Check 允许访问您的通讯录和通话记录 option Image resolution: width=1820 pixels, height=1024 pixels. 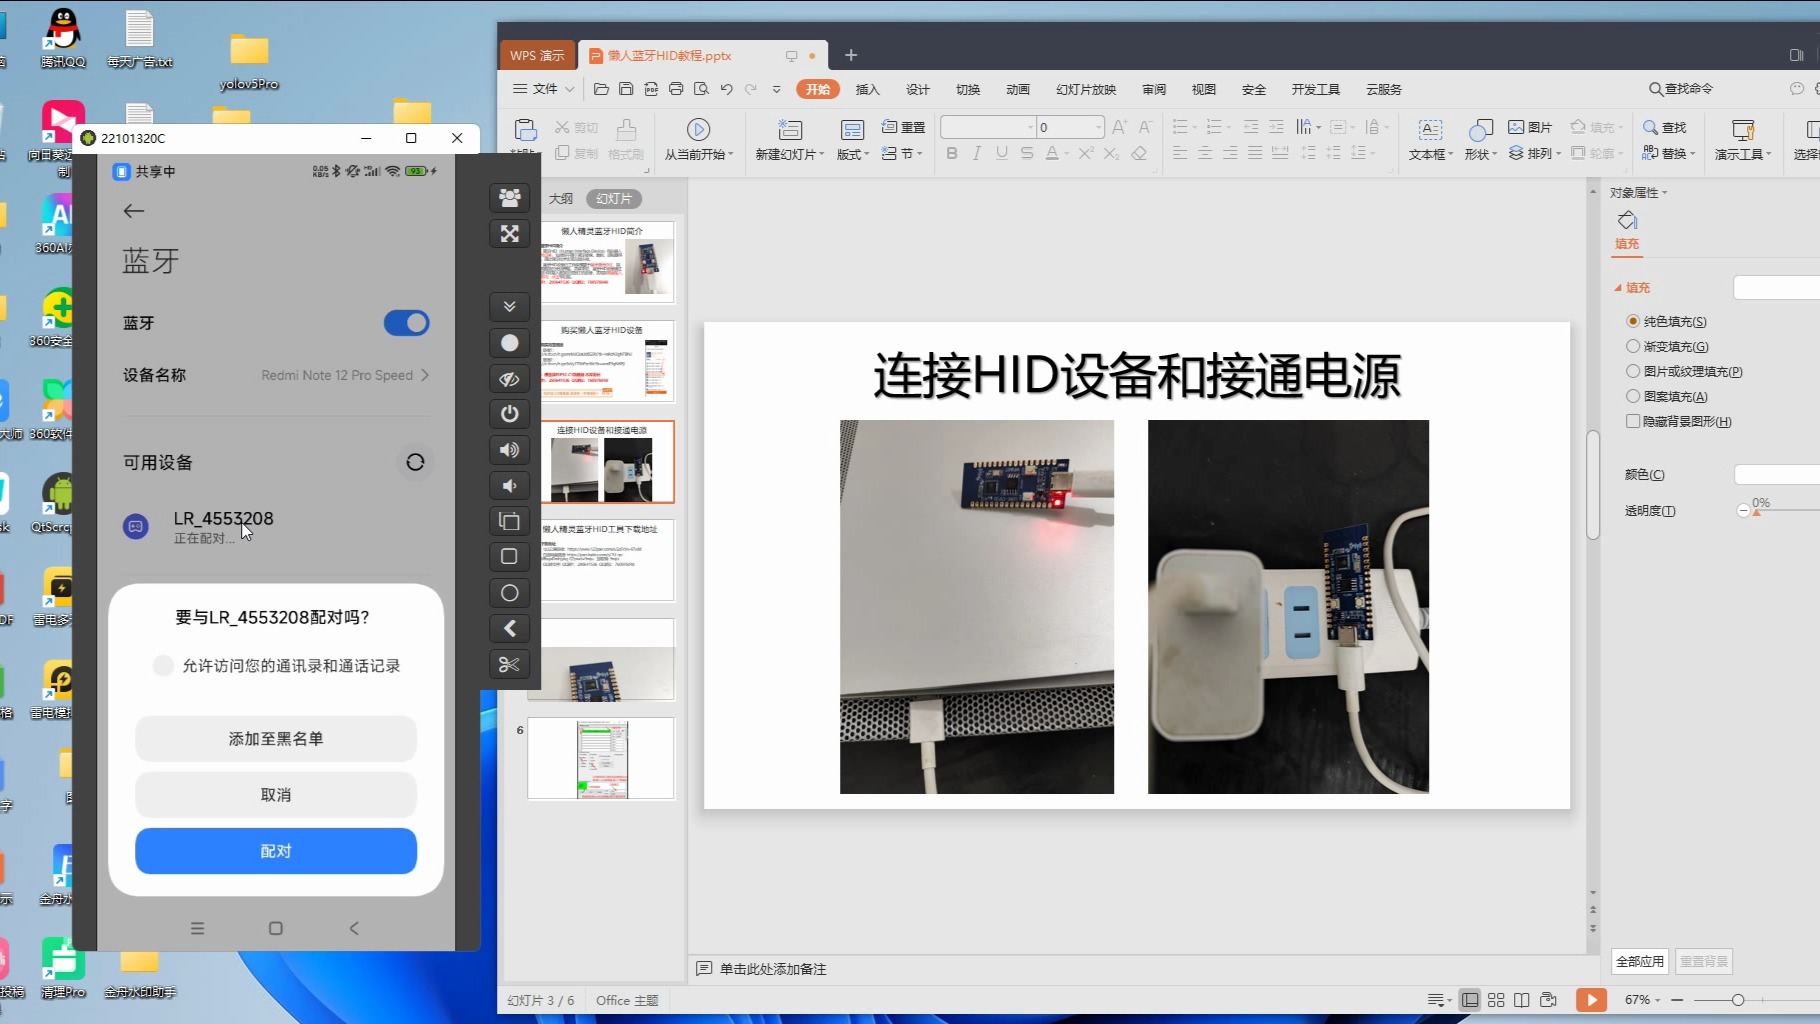(x=163, y=666)
